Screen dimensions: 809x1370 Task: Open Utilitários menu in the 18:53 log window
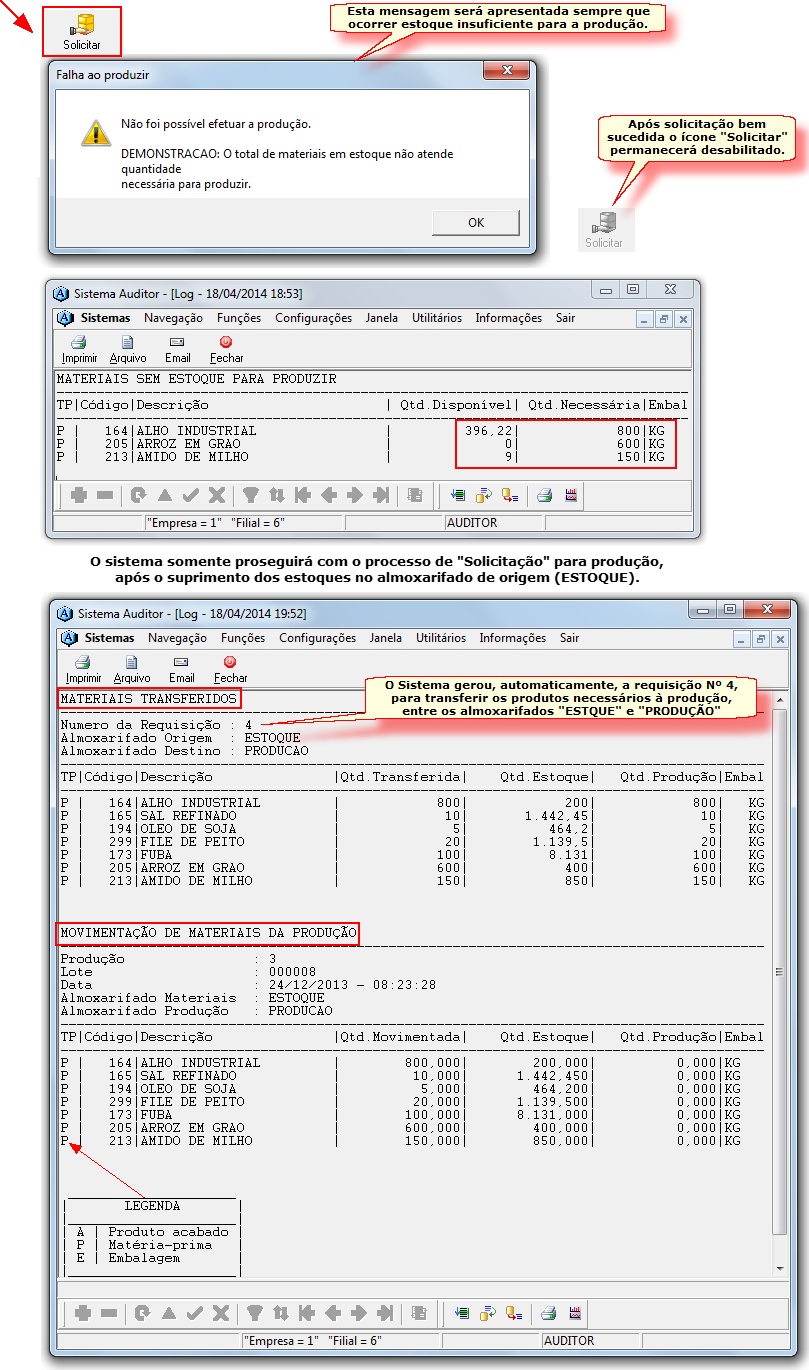point(437,318)
